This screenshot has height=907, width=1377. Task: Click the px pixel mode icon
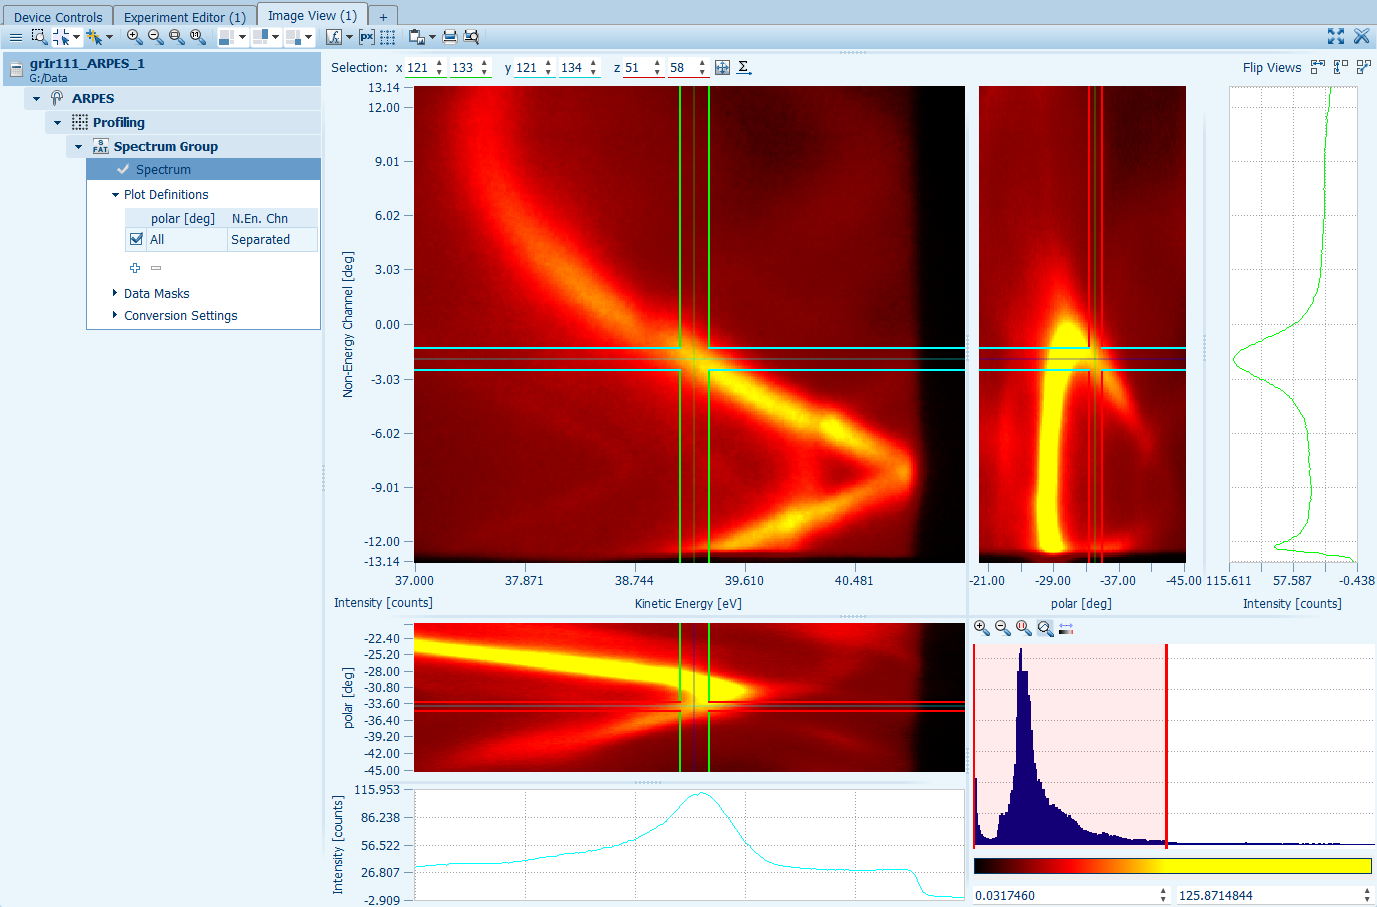click(367, 37)
